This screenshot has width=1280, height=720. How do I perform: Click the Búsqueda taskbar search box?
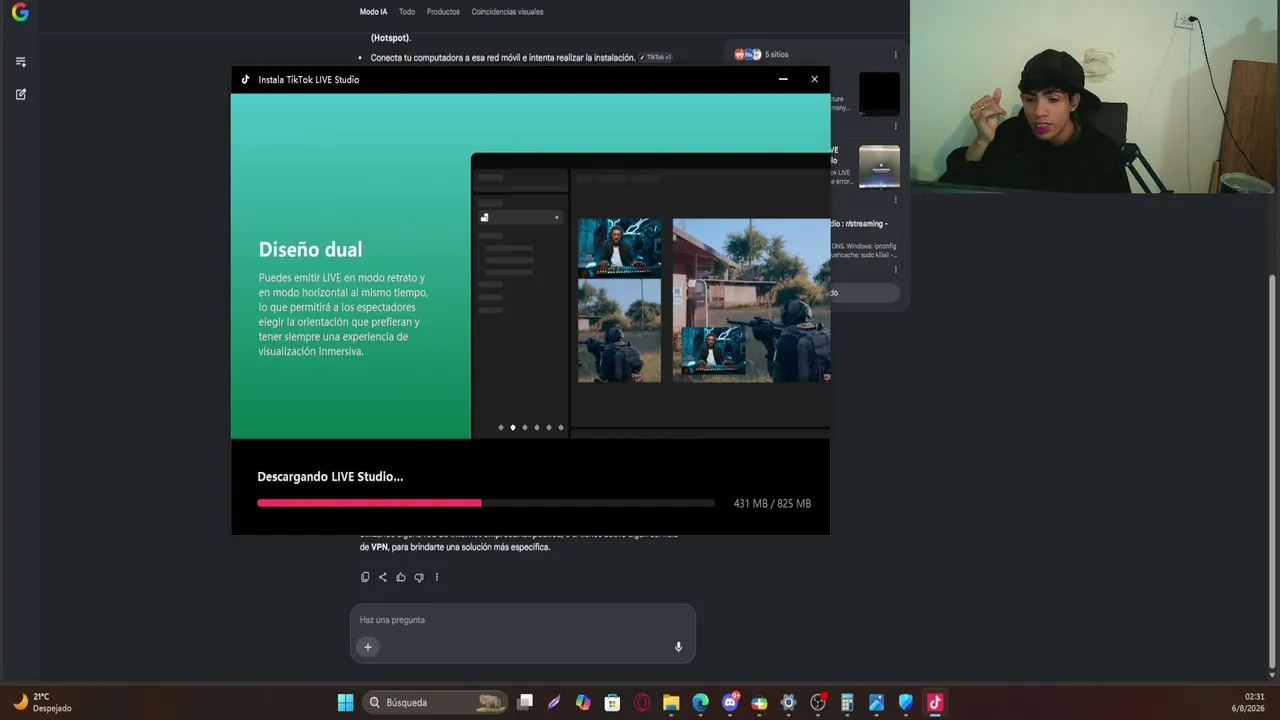click(x=433, y=703)
